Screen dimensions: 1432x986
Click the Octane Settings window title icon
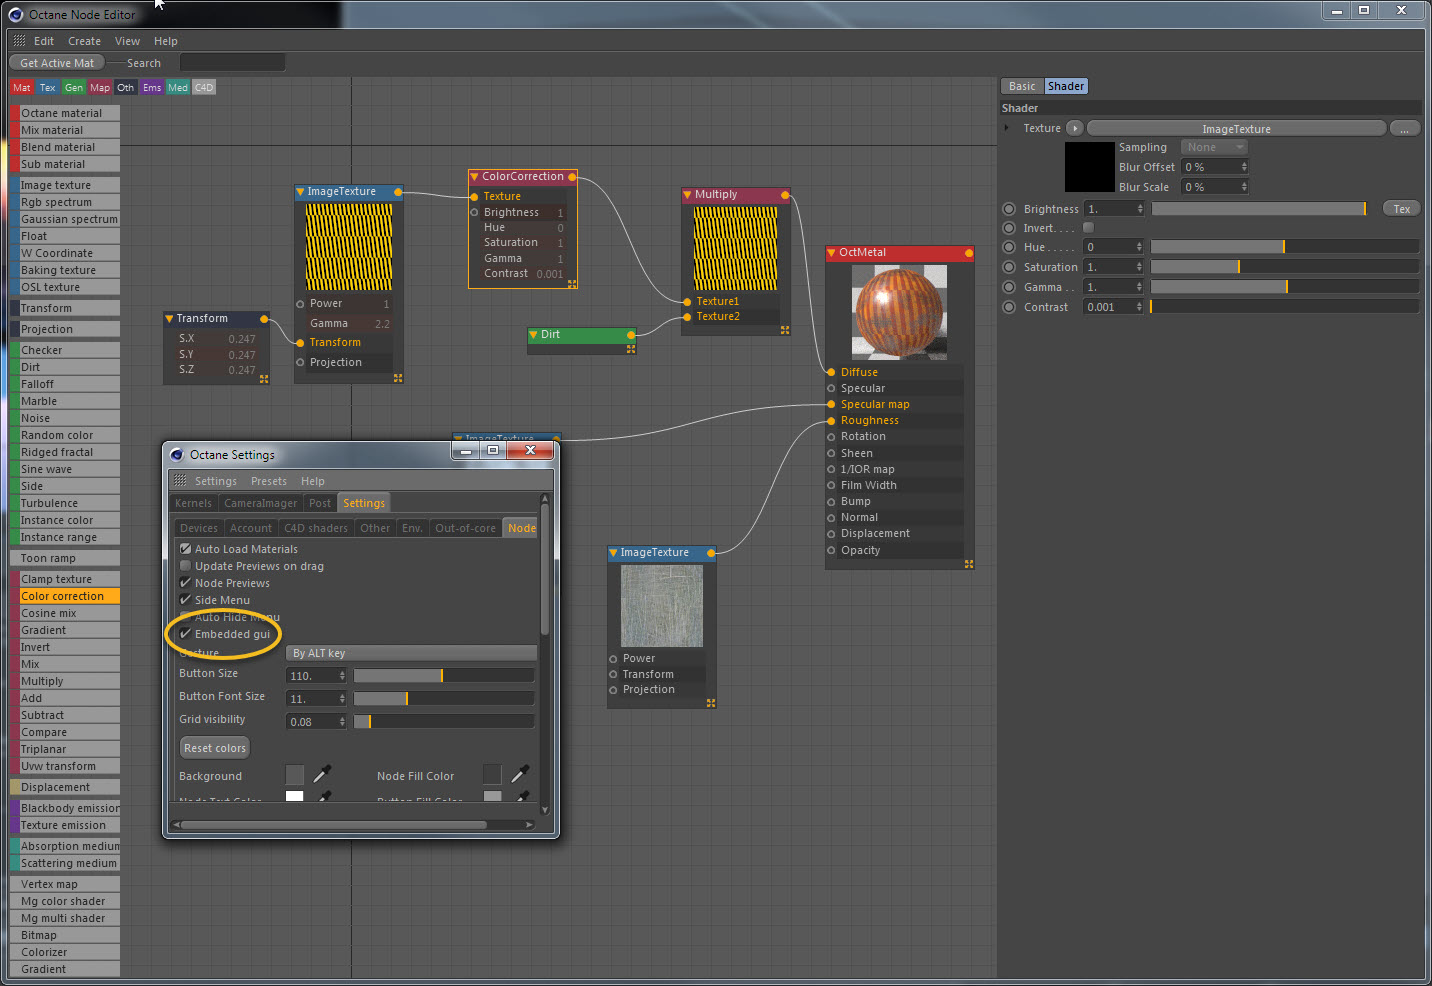coord(177,455)
